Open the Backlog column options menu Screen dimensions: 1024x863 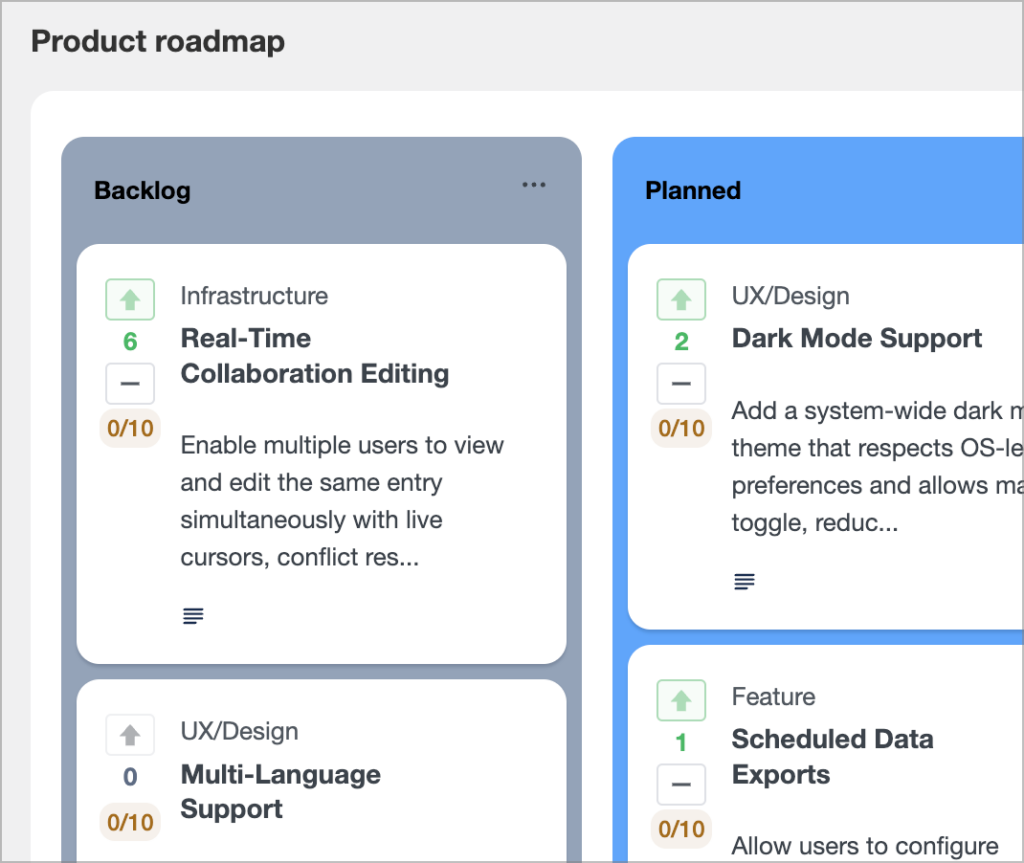click(x=533, y=185)
